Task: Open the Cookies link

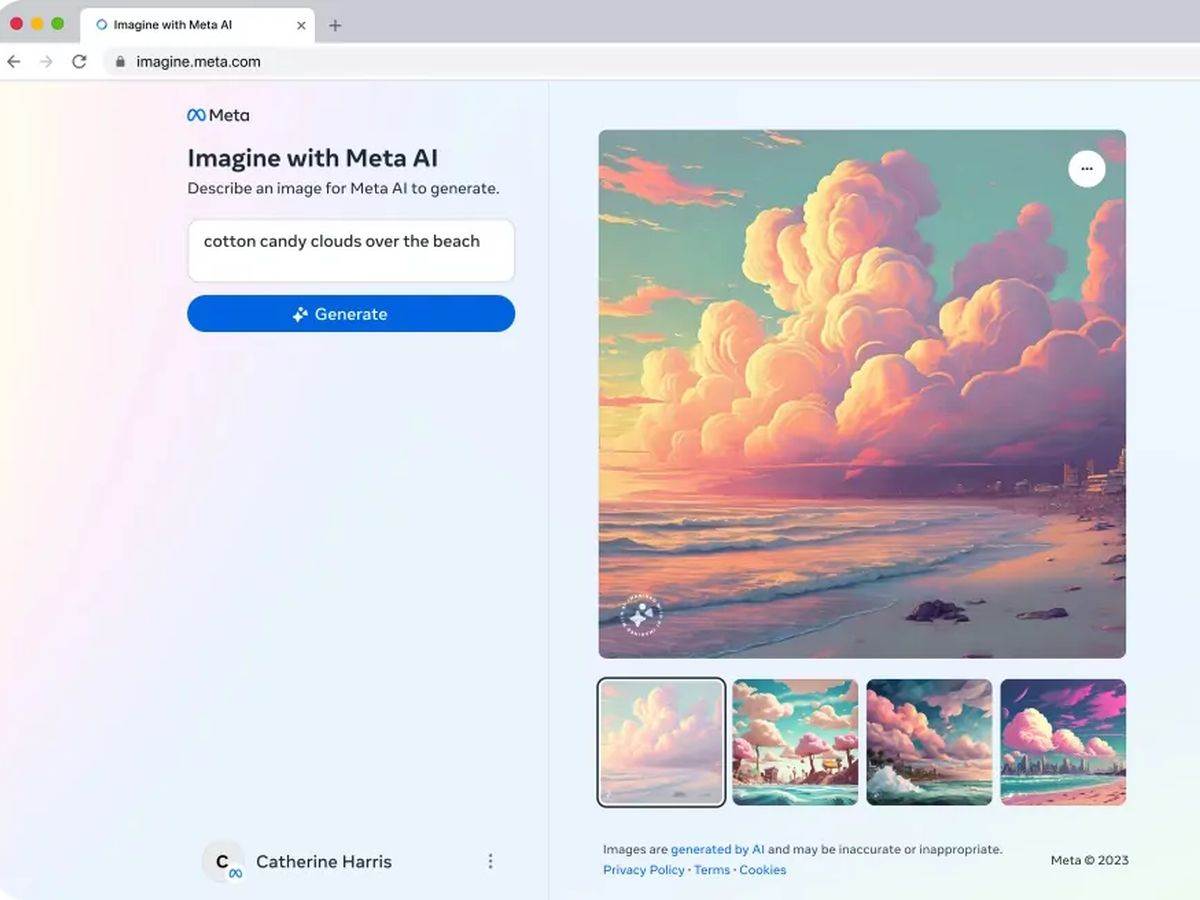Action: (x=763, y=870)
